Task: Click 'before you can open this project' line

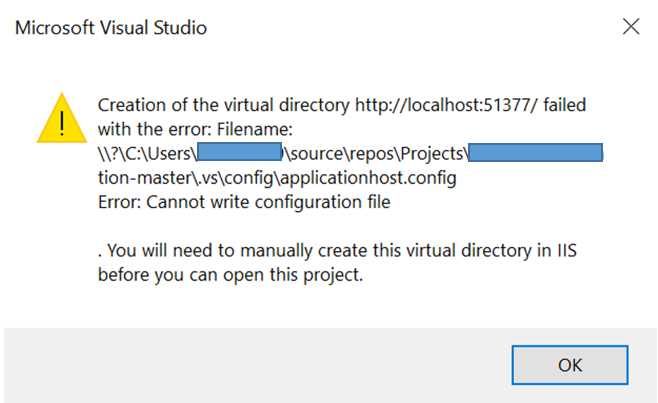Action: click(x=230, y=275)
